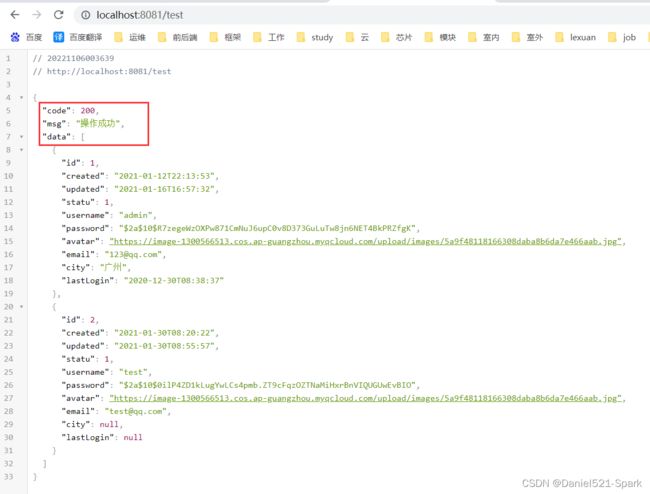Open the admin user's avatar image link

click(x=365, y=241)
